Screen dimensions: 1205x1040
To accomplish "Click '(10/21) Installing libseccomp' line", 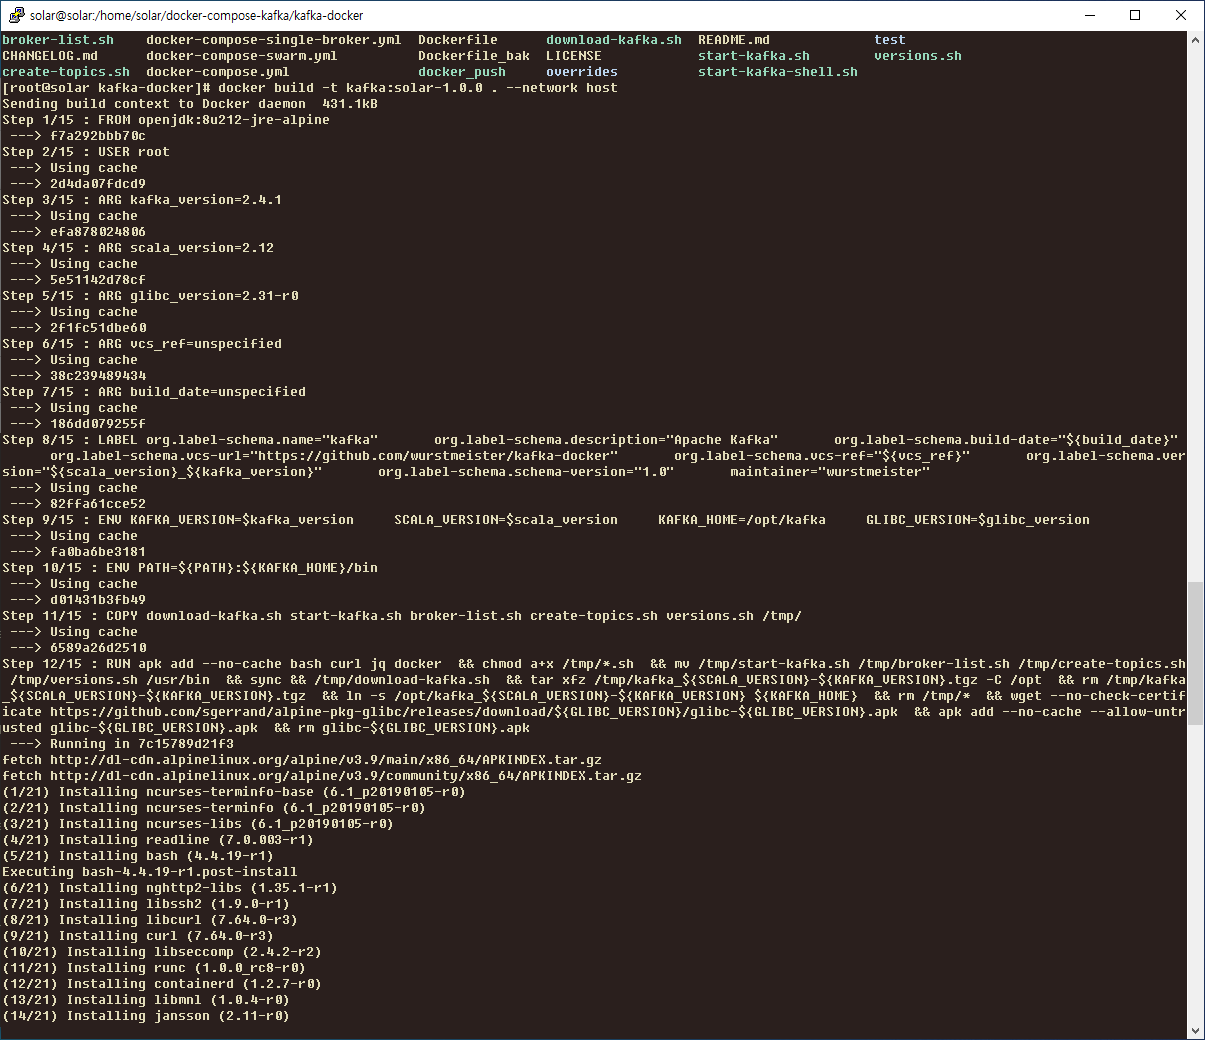I will tap(162, 952).
